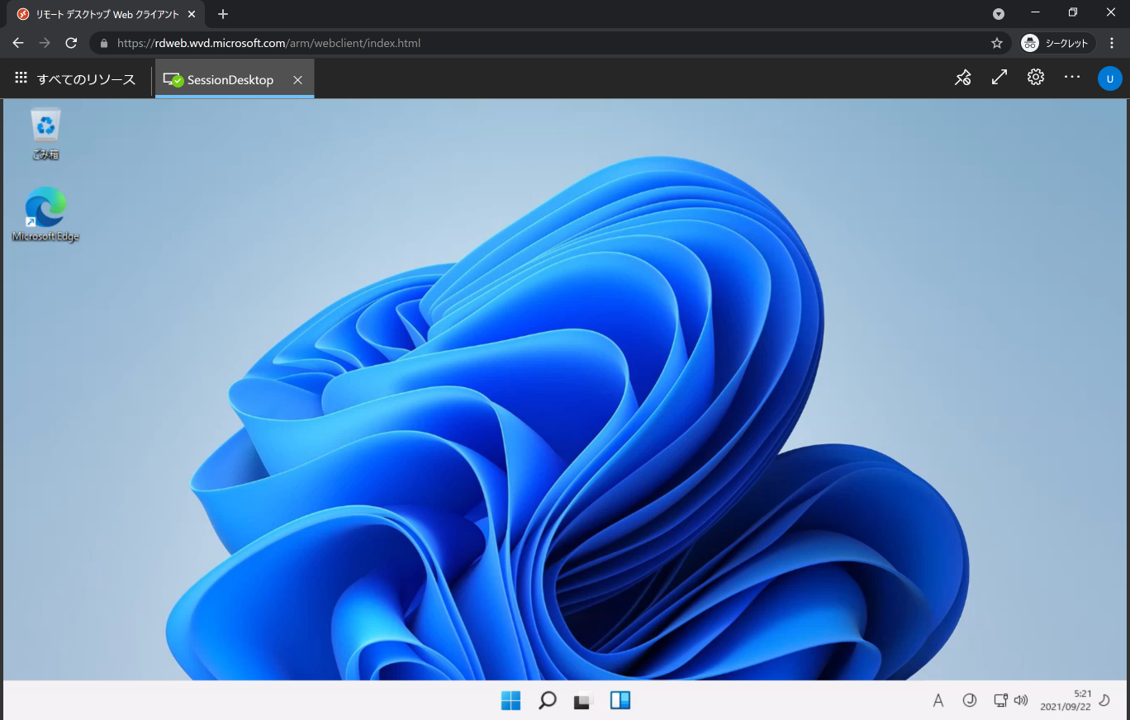
Task: Toggle the IME input mode 'A' indicator
Action: click(938, 701)
